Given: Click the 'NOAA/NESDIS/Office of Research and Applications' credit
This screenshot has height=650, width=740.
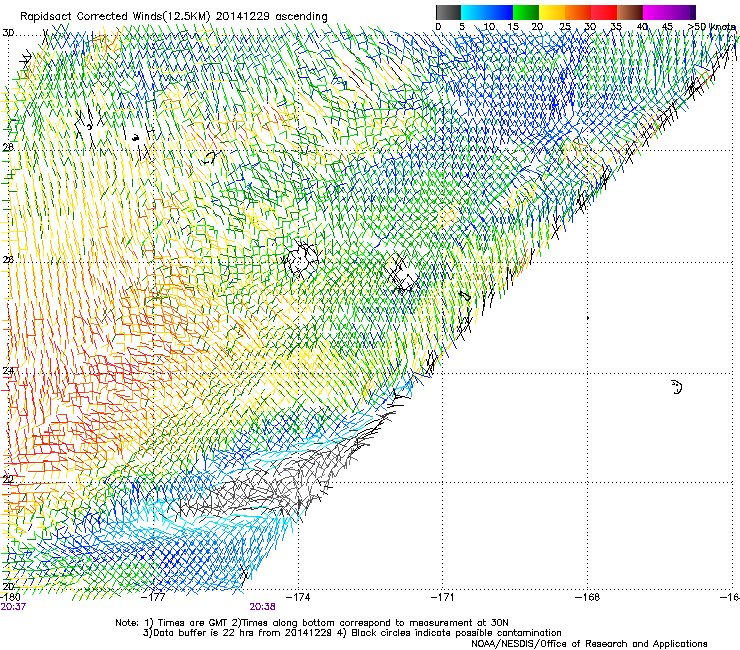Looking at the screenshot, I should (x=589, y=644).
